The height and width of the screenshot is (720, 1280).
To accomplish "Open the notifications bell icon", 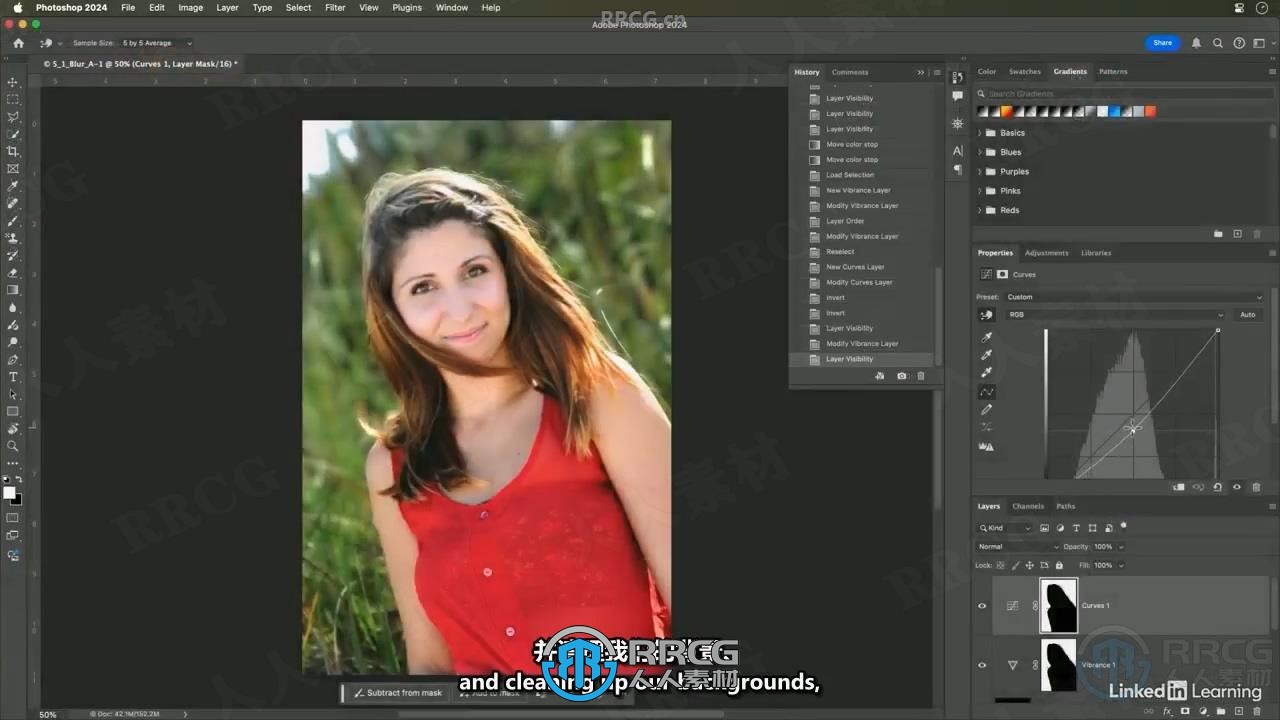I will pos(1196,43).
